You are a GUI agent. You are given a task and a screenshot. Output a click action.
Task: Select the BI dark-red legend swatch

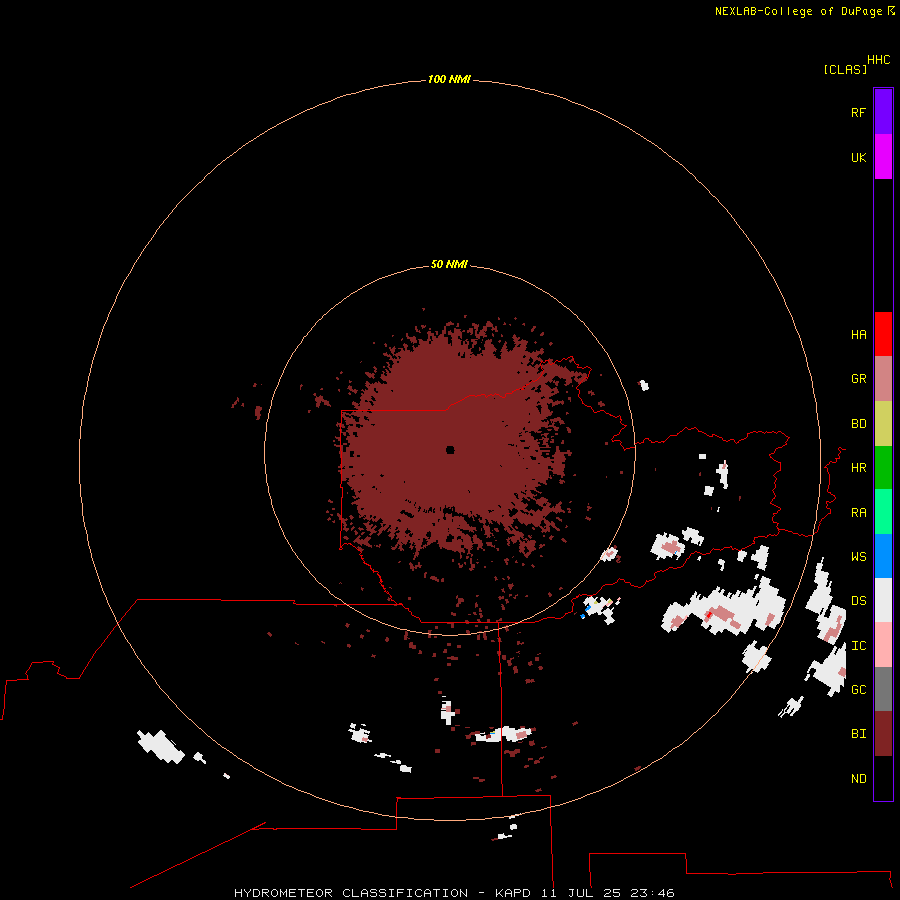[x=883, y=734]
